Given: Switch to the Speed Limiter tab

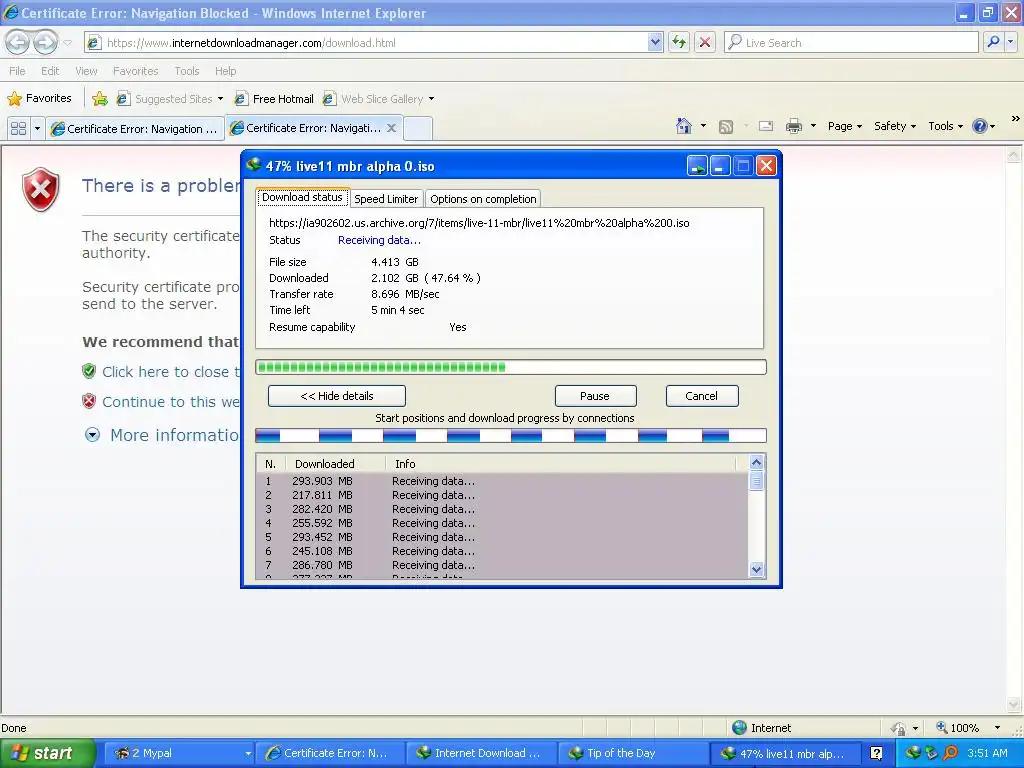Looking at the screenshot, I should pos(386,199).
